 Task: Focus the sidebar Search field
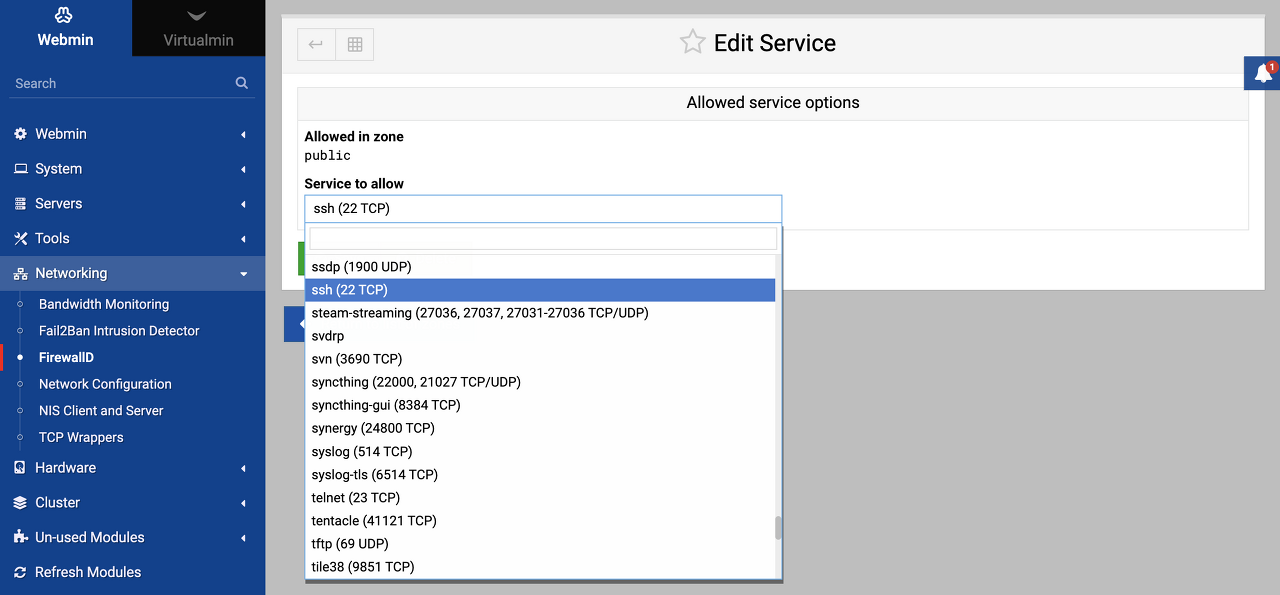pyautogui.click(x=122, y=83)
